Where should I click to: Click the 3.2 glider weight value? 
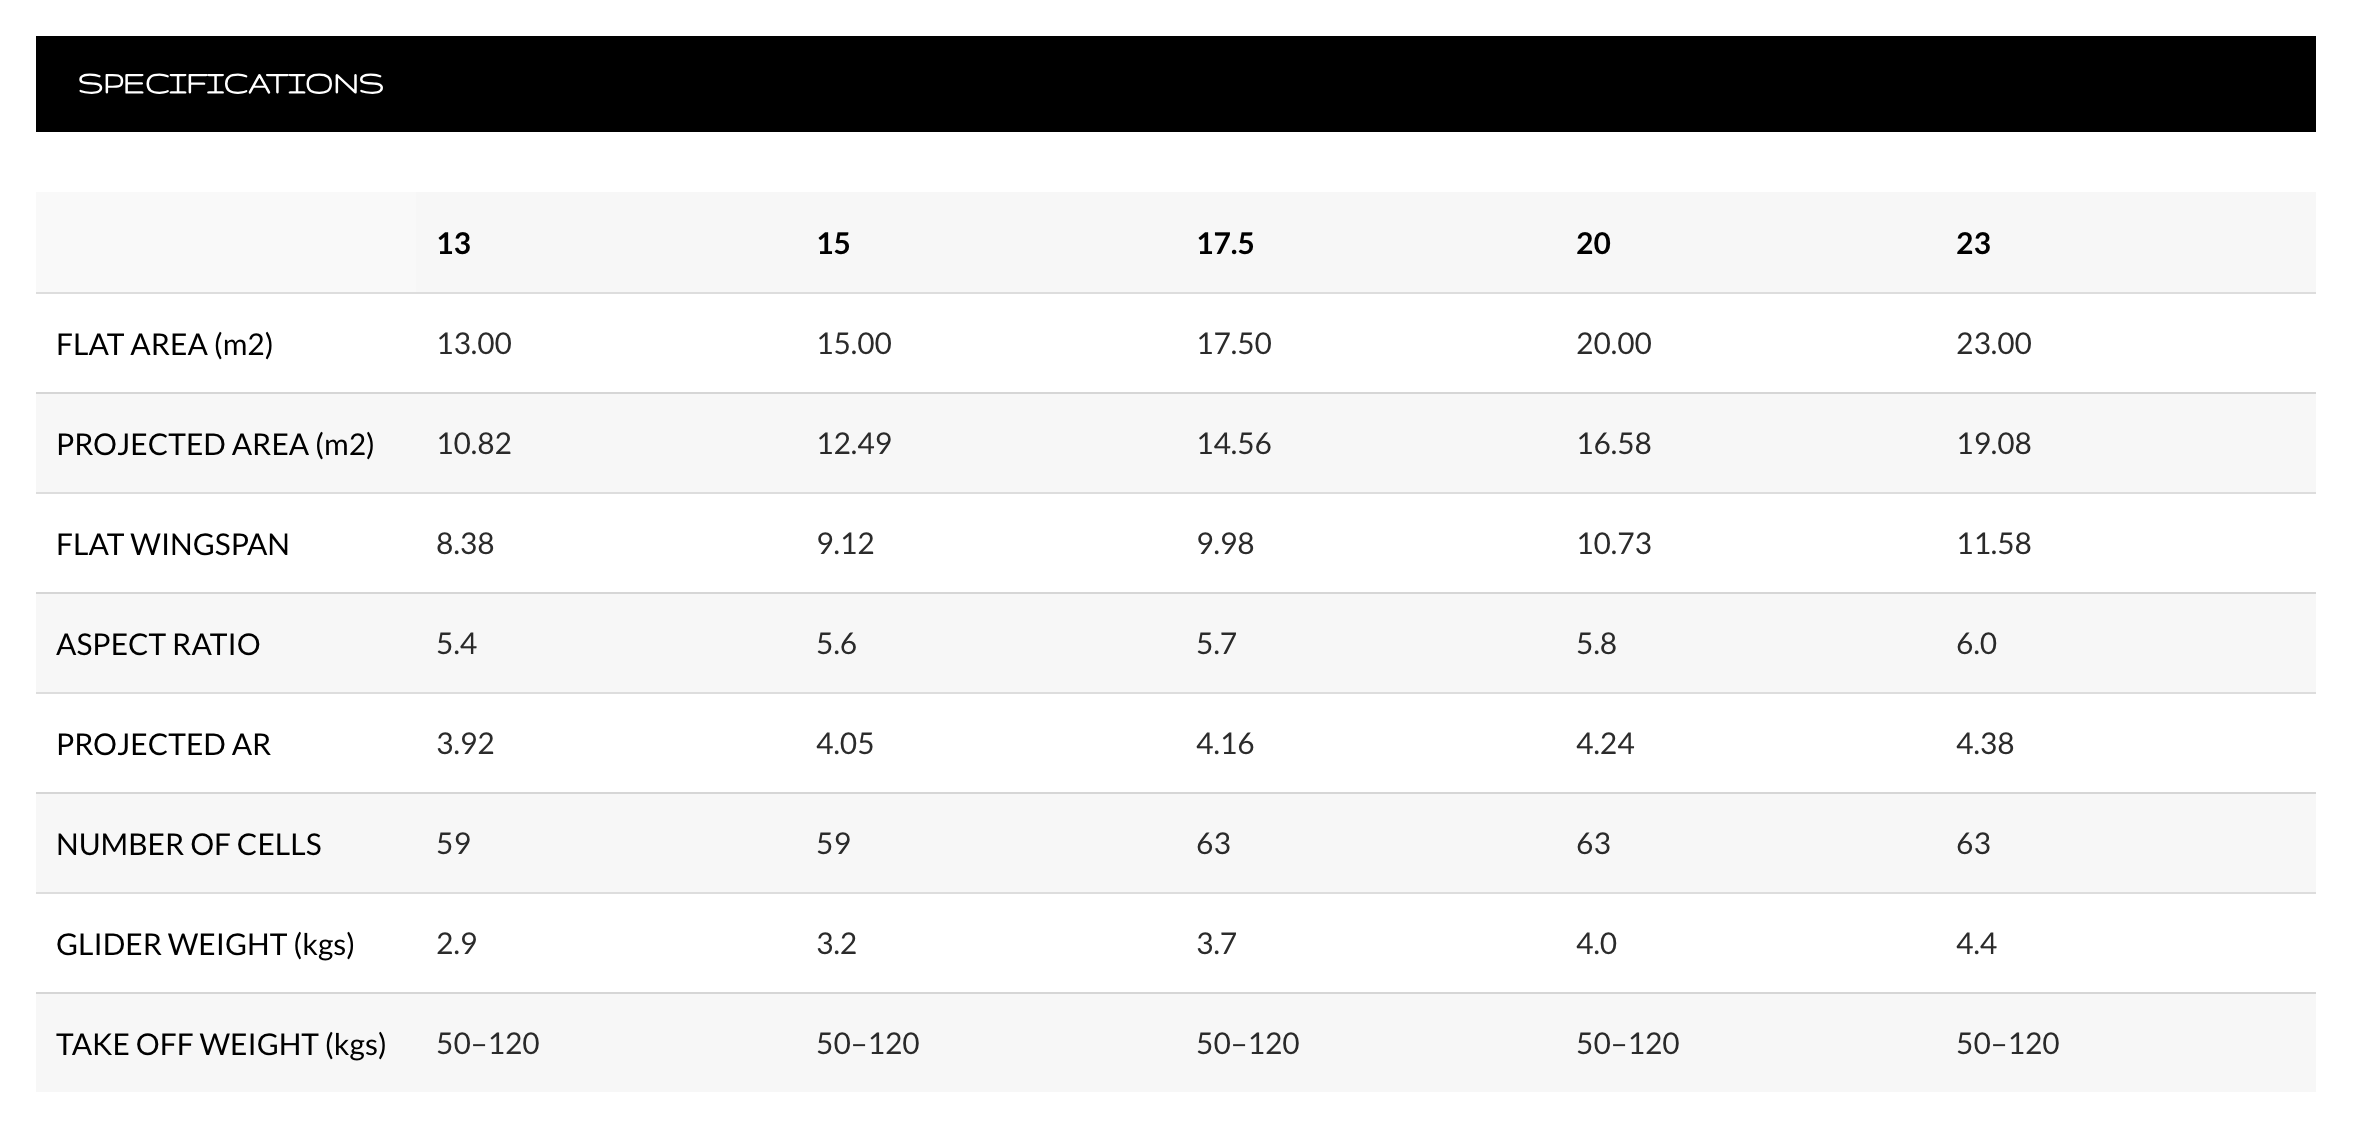tap(836, 943)
